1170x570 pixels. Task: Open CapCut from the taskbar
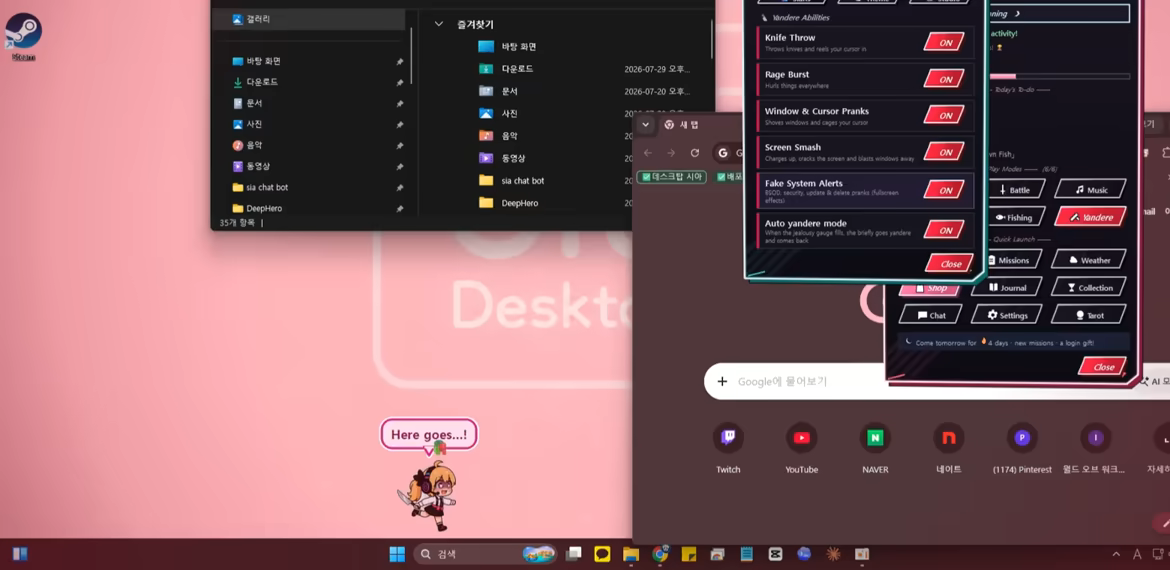coord(775,554)
